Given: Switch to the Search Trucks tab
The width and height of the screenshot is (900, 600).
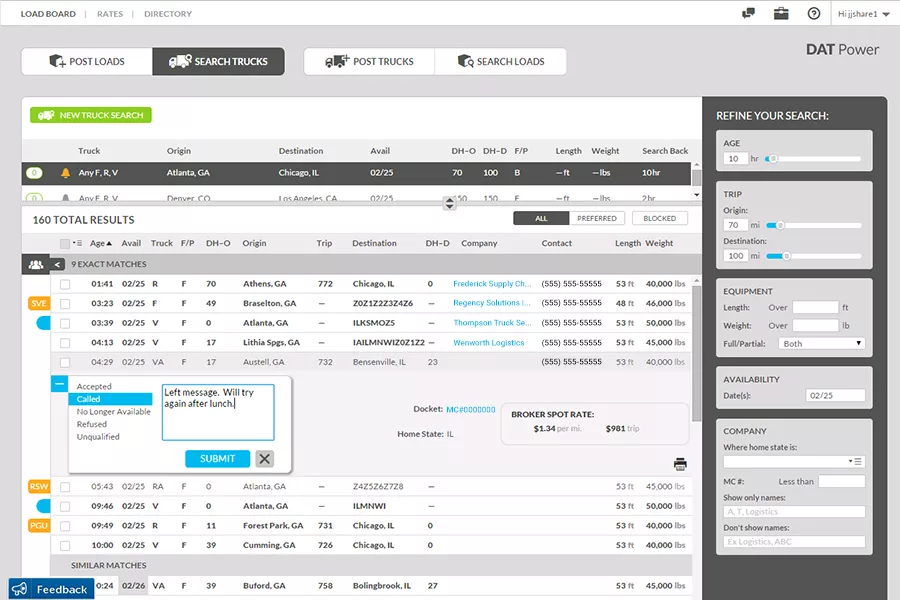Looking at the screenshot, I should point(219,61).
